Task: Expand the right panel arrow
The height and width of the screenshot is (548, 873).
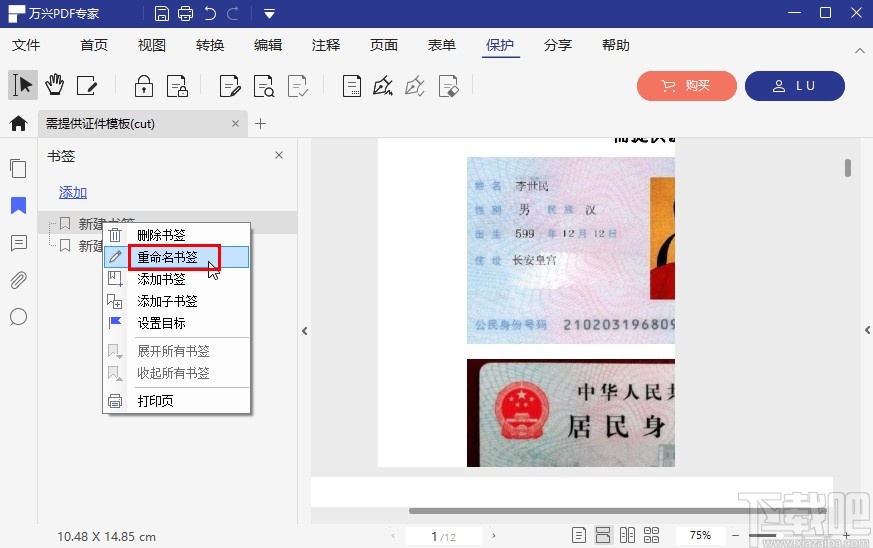Action: coord(867,330)
